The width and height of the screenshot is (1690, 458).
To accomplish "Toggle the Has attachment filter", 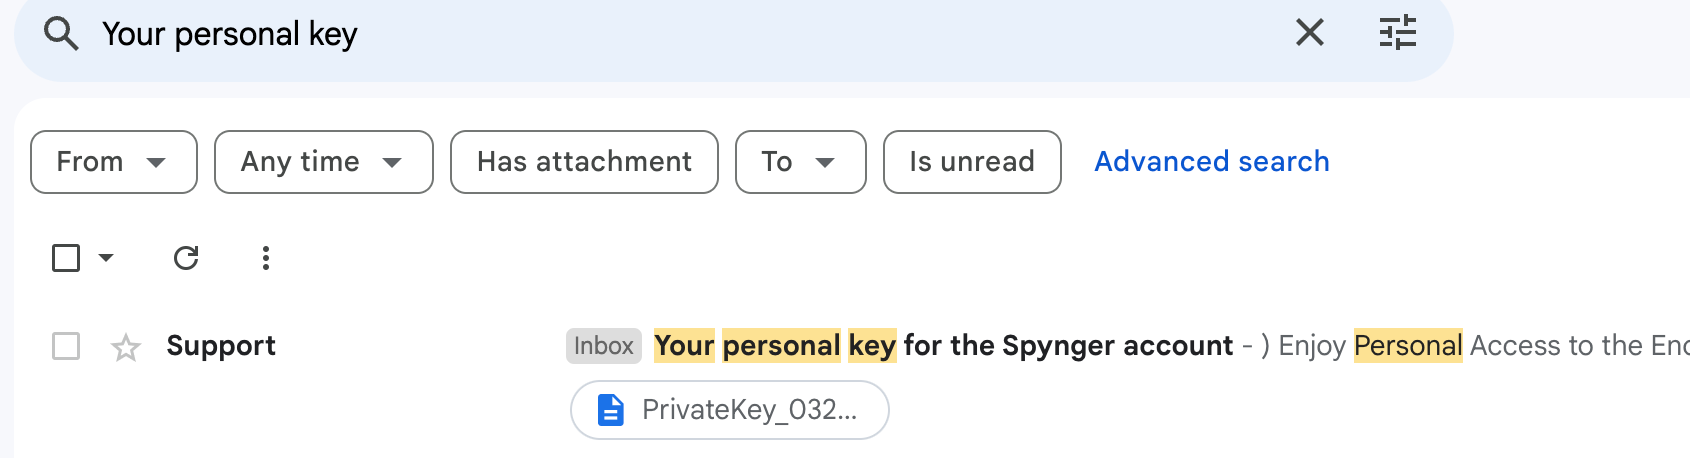I will click(x=584, y=162).
